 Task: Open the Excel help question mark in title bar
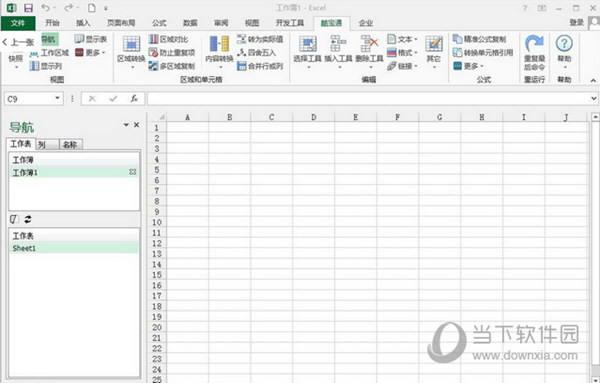point(525,8)
